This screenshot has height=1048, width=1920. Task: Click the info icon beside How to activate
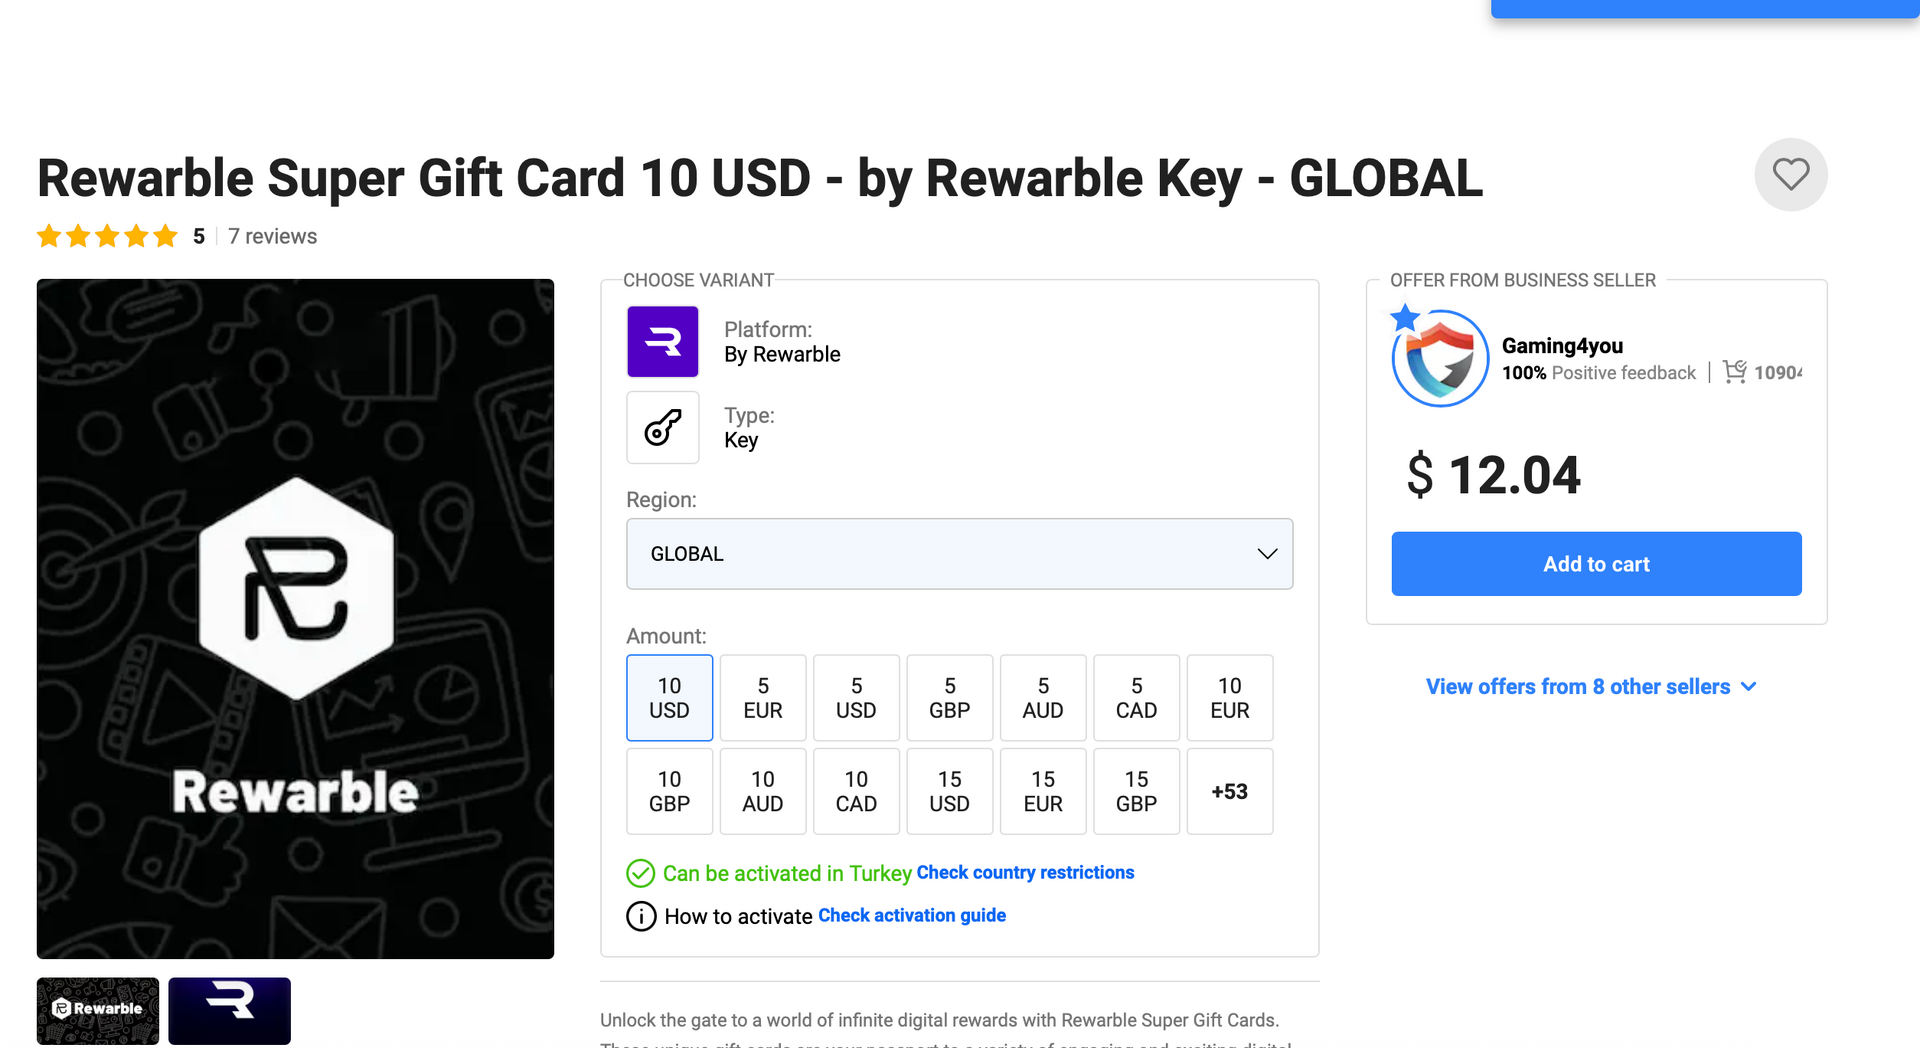(641, 916)
